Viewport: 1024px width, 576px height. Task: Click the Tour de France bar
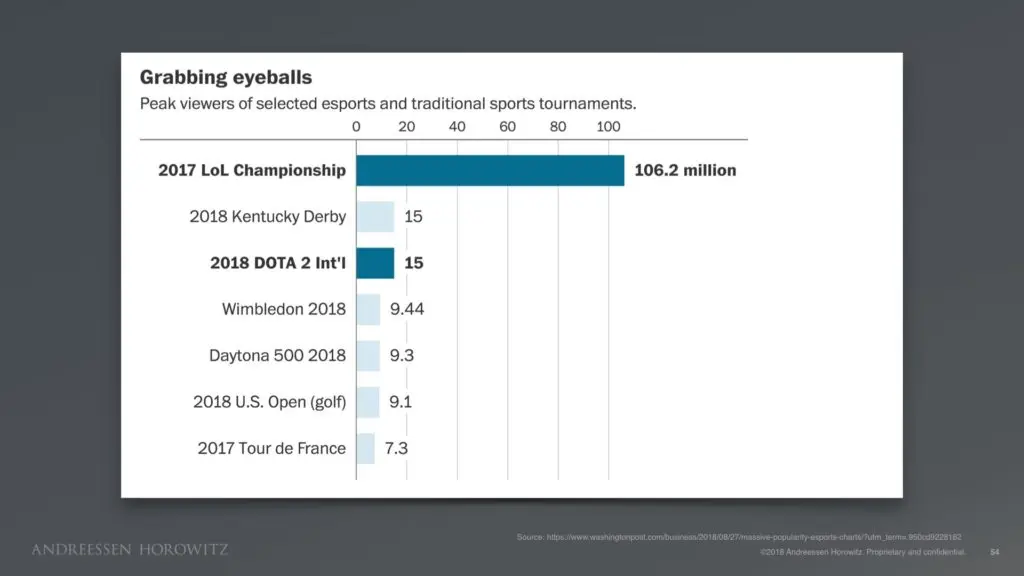[x=366, y=449]
